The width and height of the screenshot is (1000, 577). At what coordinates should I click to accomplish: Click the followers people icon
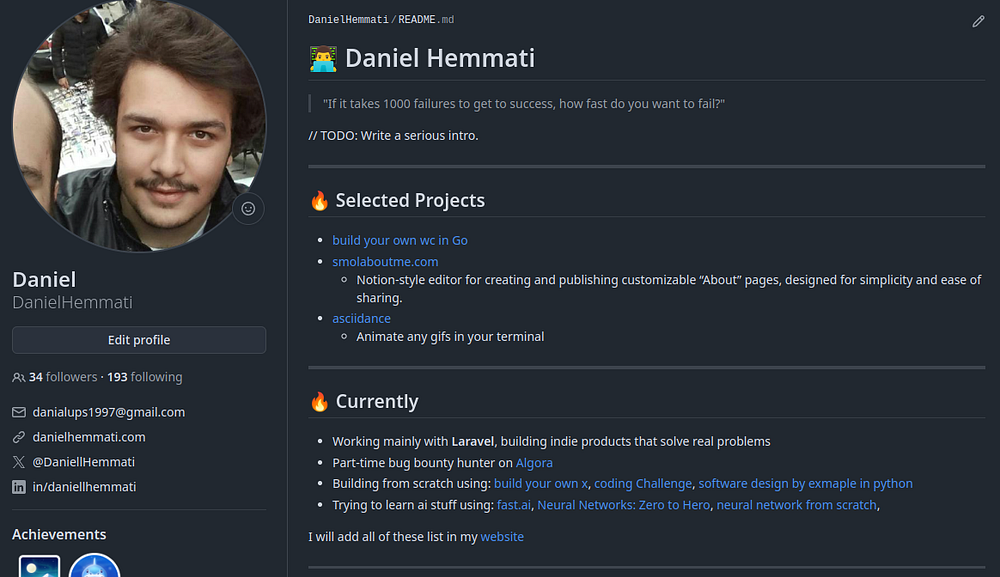pyautogui.click(x=18, y=378)
